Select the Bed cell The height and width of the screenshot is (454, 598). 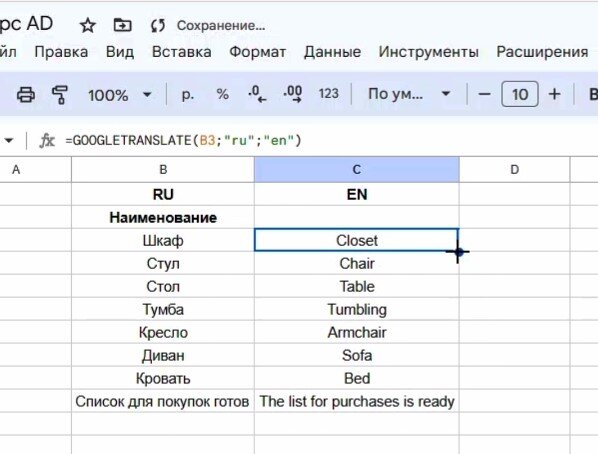(x=357, y=378)
